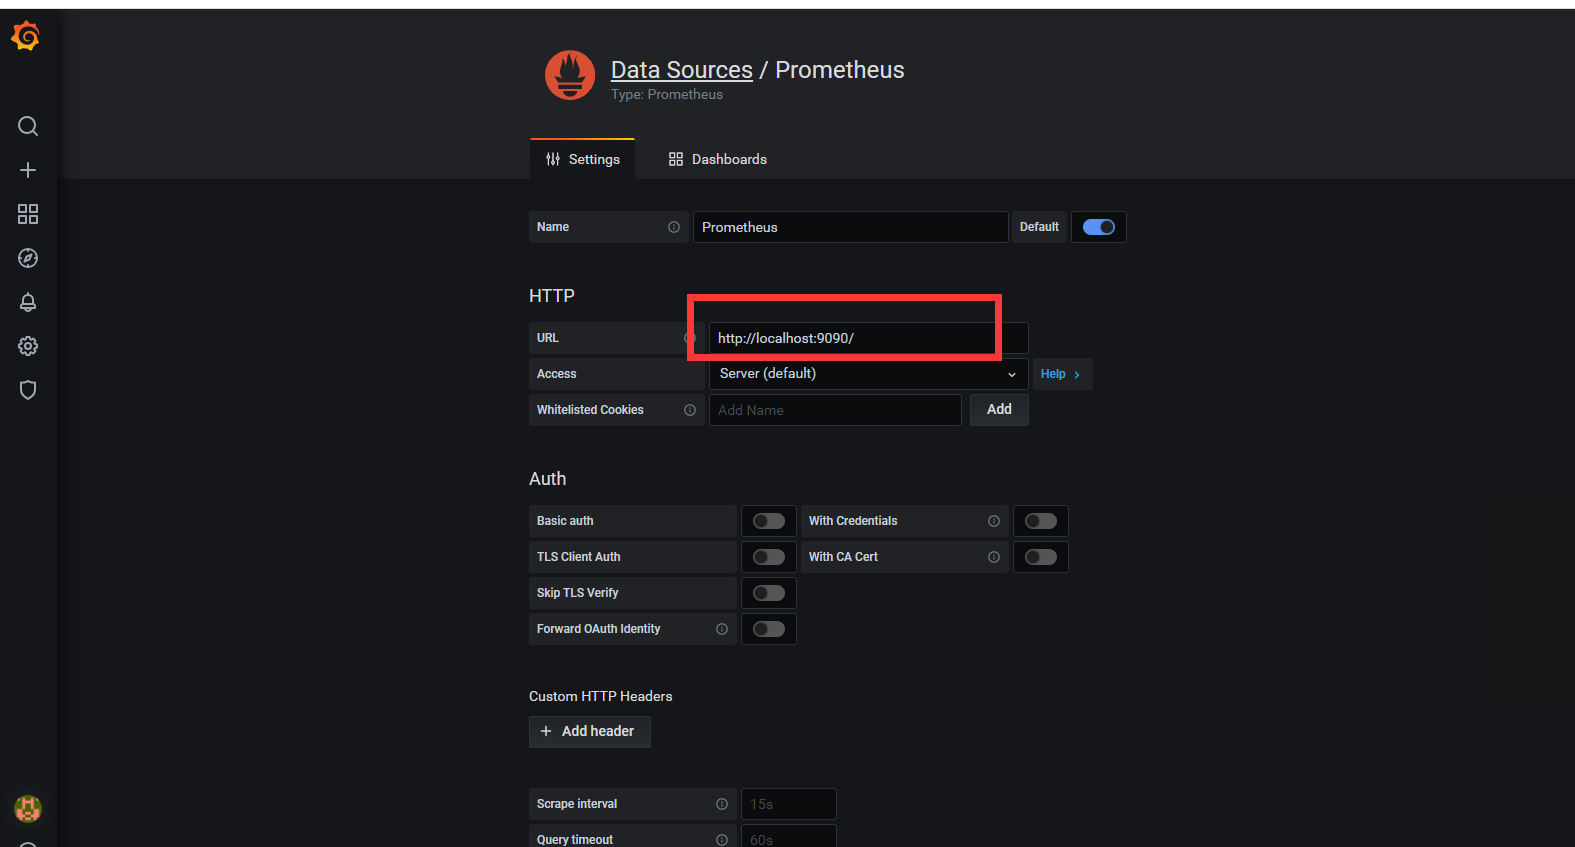This screenshot has width=1575, height=847.
Task: Open the Create plus menu
Action: click(x=28, y=170)
